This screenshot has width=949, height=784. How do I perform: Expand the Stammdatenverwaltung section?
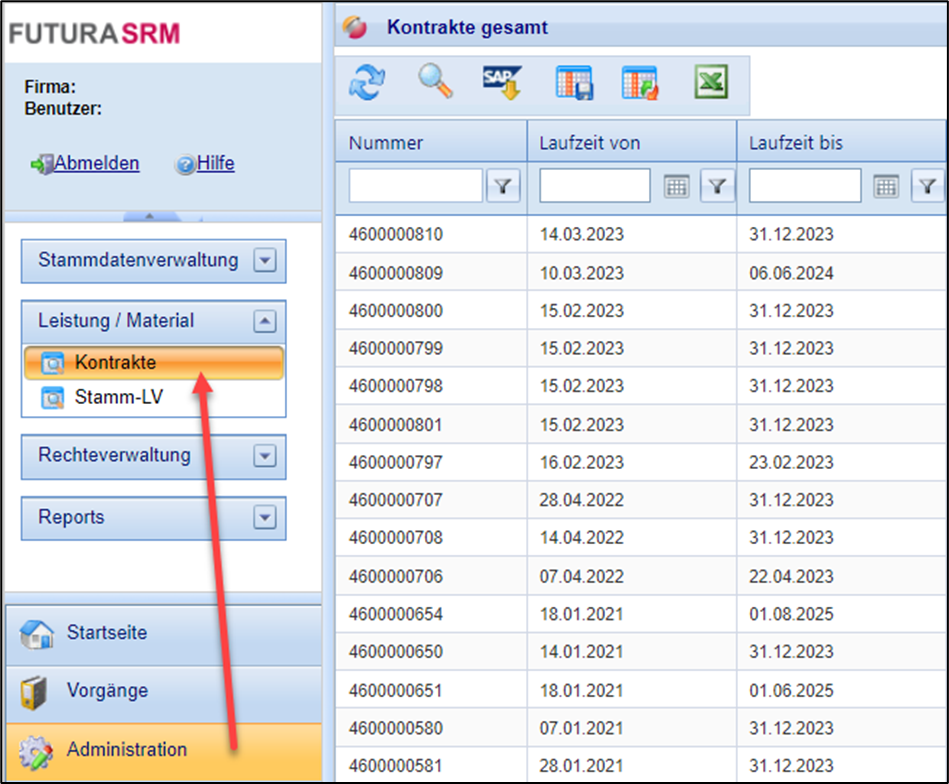[x=264, y=261]
